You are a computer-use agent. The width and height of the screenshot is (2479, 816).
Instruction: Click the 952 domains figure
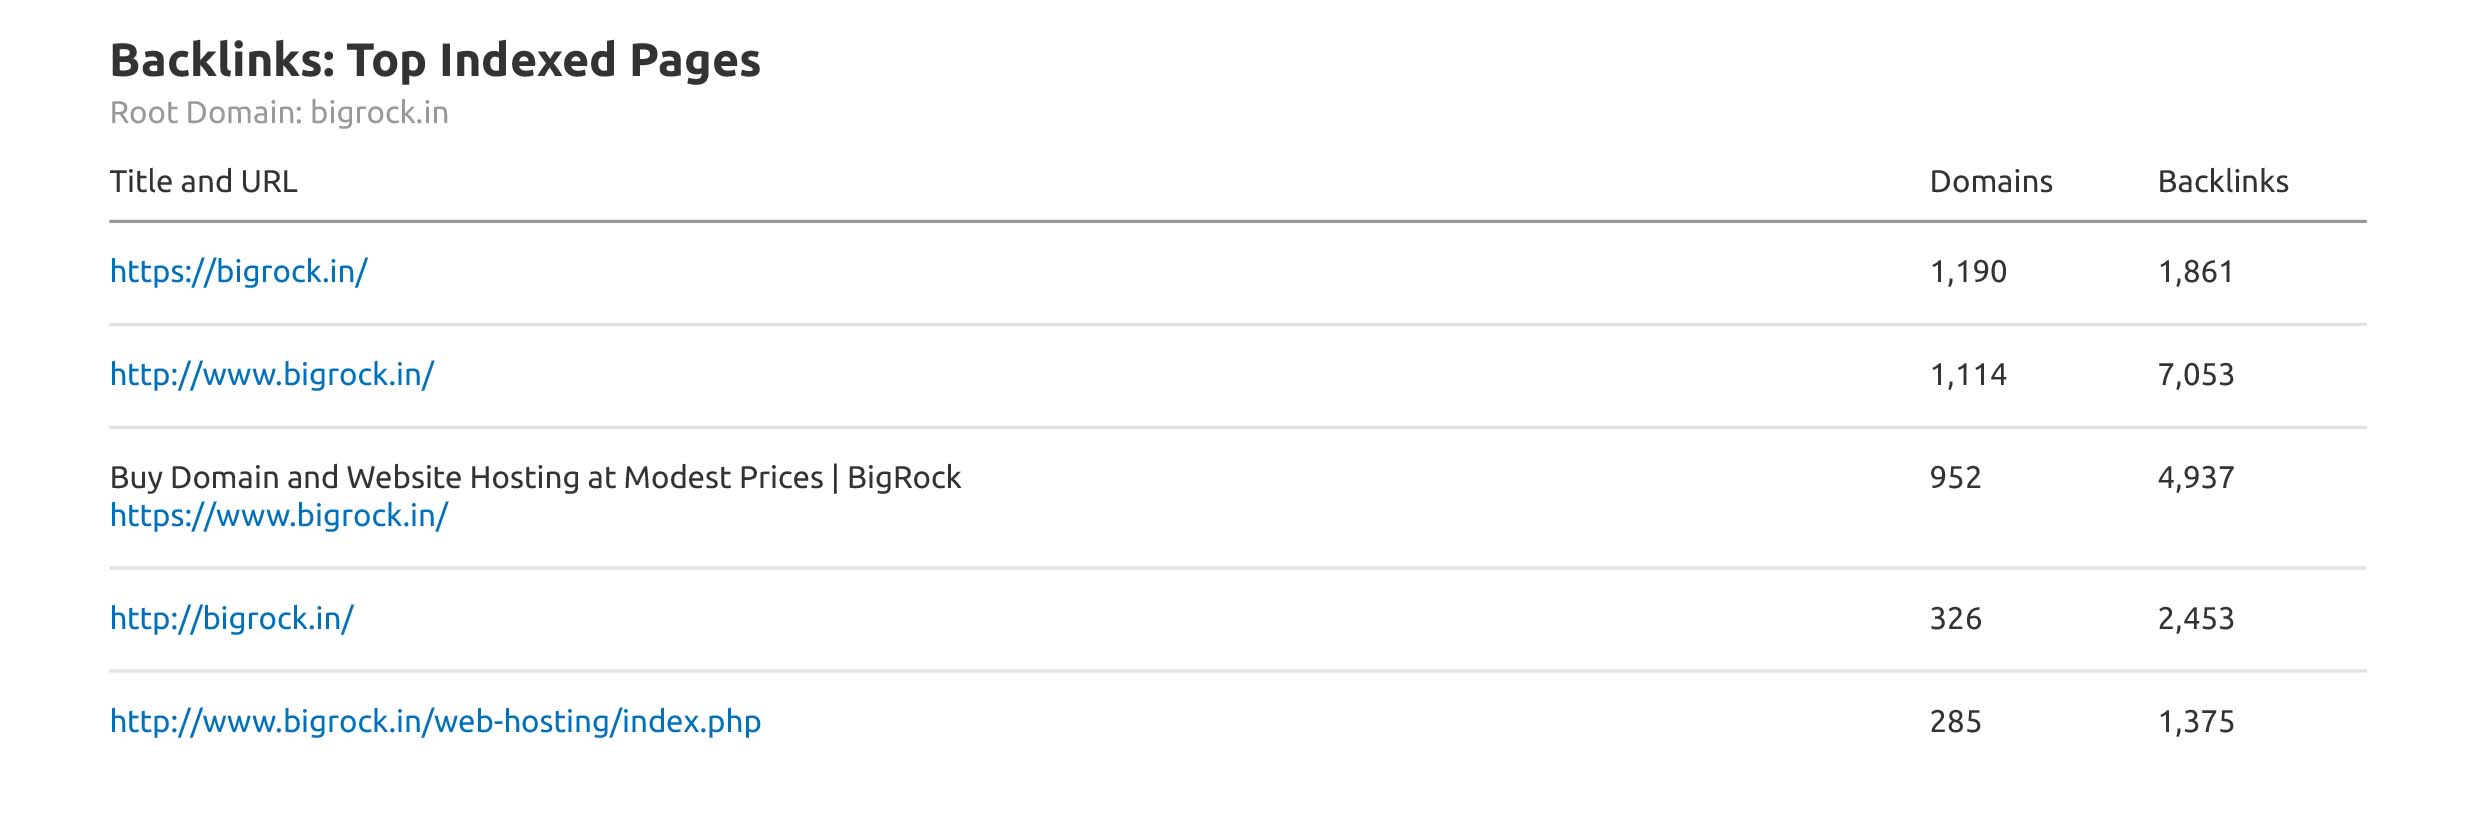point(1955,478)
